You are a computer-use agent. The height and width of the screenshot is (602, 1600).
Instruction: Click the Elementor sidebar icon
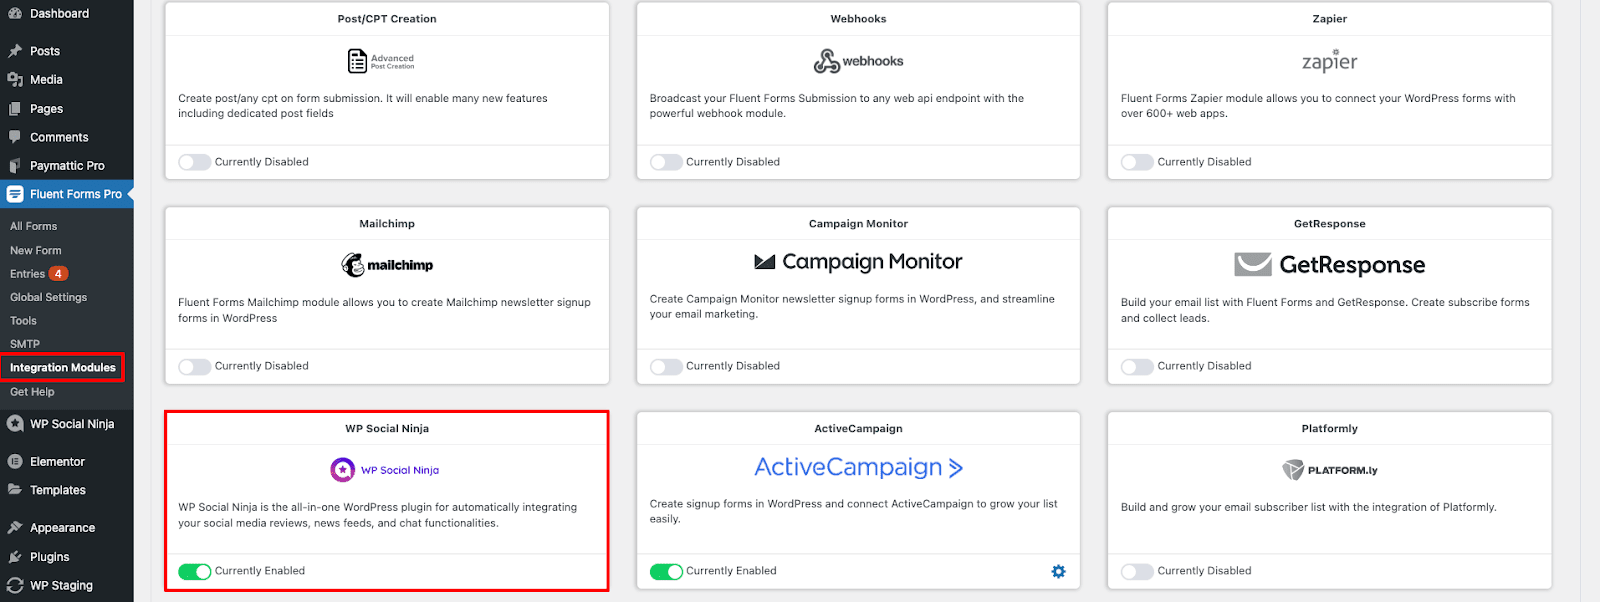(15, 462)
